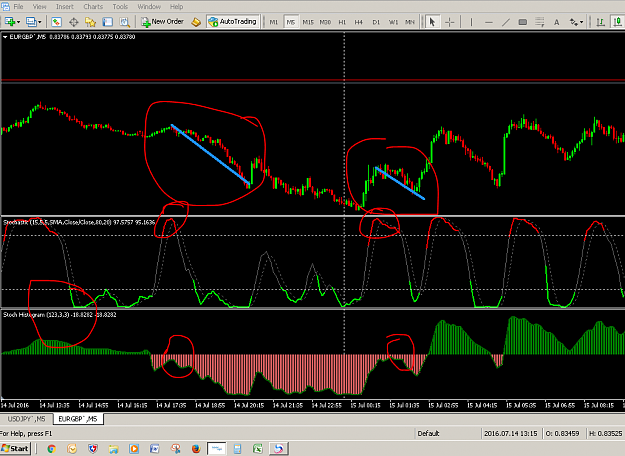Switch to Bar Chart display icon
625x456 pixels.
click(x=600, y=22)
